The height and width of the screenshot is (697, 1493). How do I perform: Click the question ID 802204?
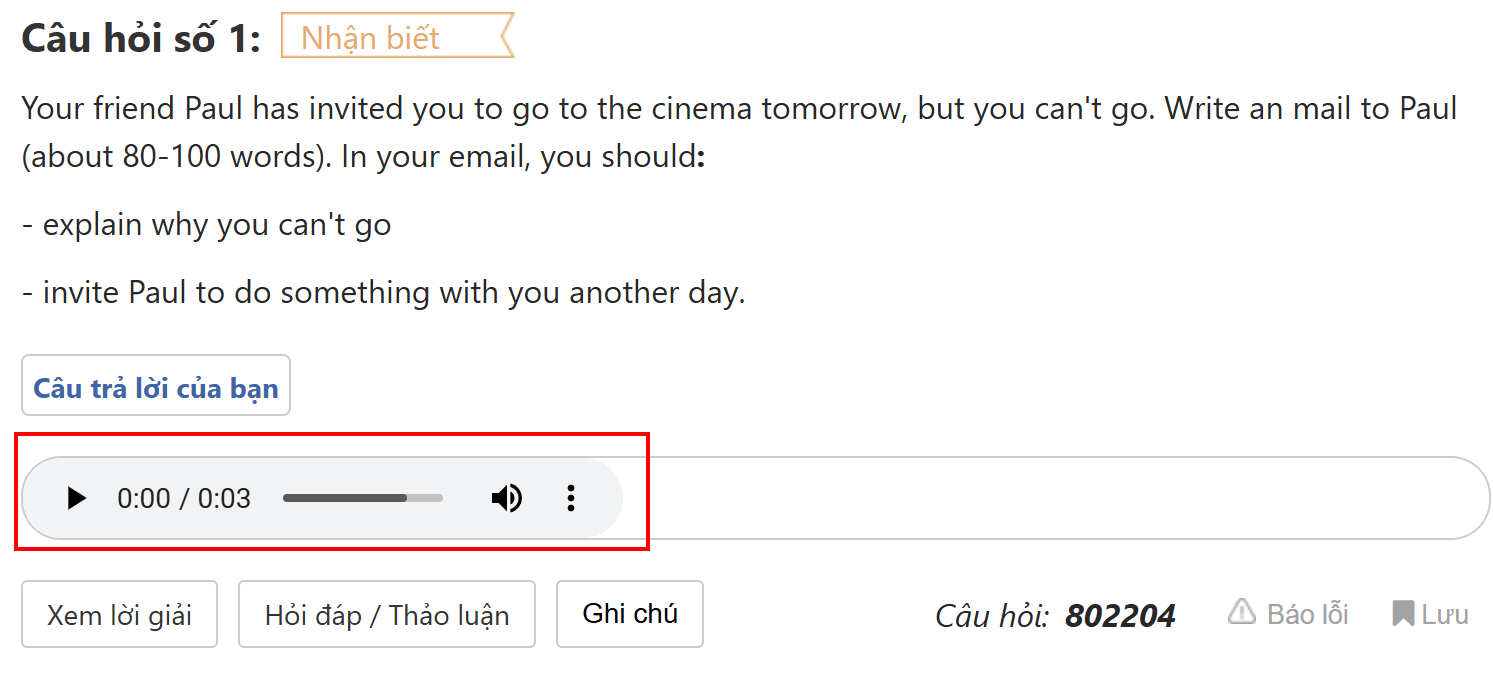point(1120,616)
